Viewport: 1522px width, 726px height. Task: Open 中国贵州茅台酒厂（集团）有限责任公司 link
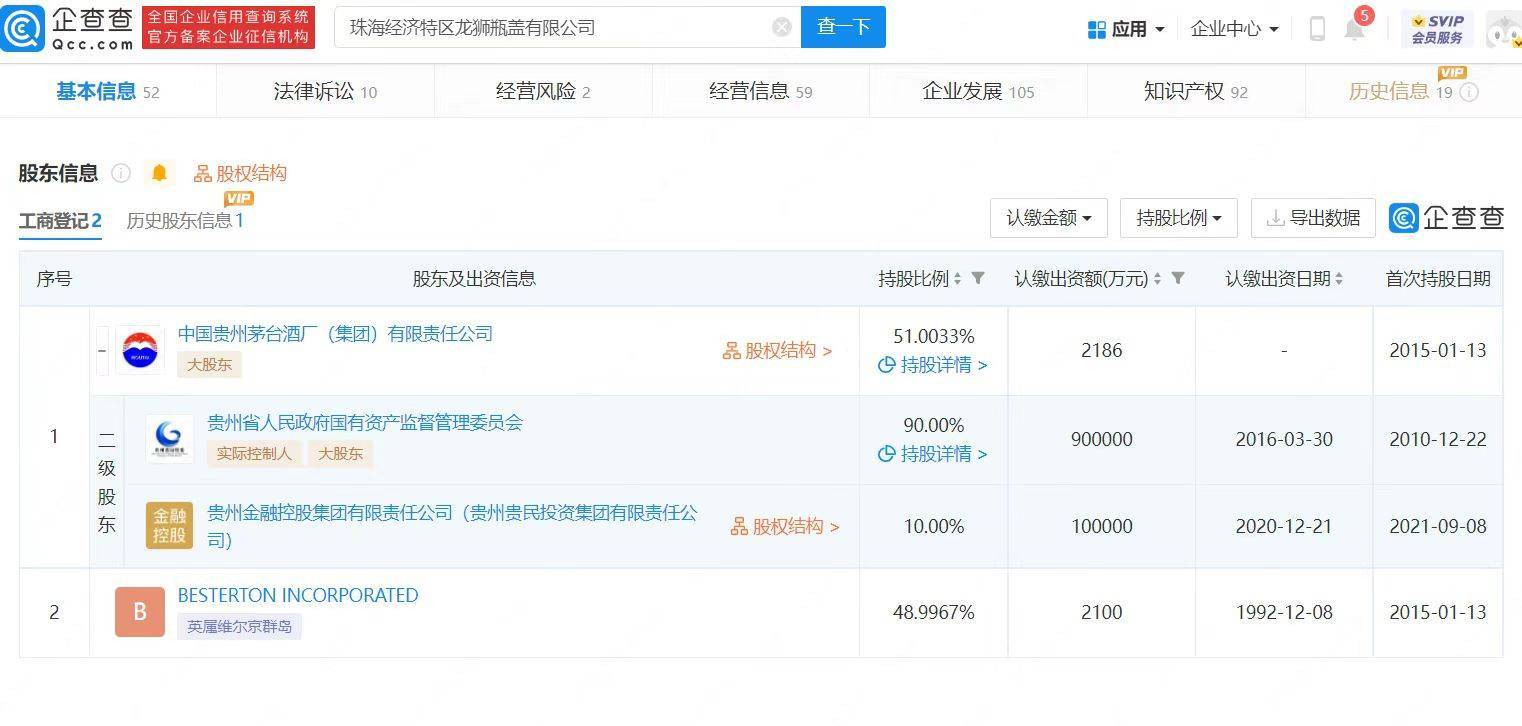[335, 334]
